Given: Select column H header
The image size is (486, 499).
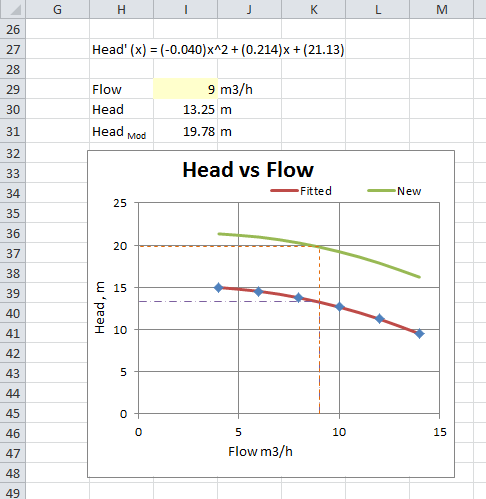Looking at the screenshot, I should pyautogui.click(x=121, y=9).
